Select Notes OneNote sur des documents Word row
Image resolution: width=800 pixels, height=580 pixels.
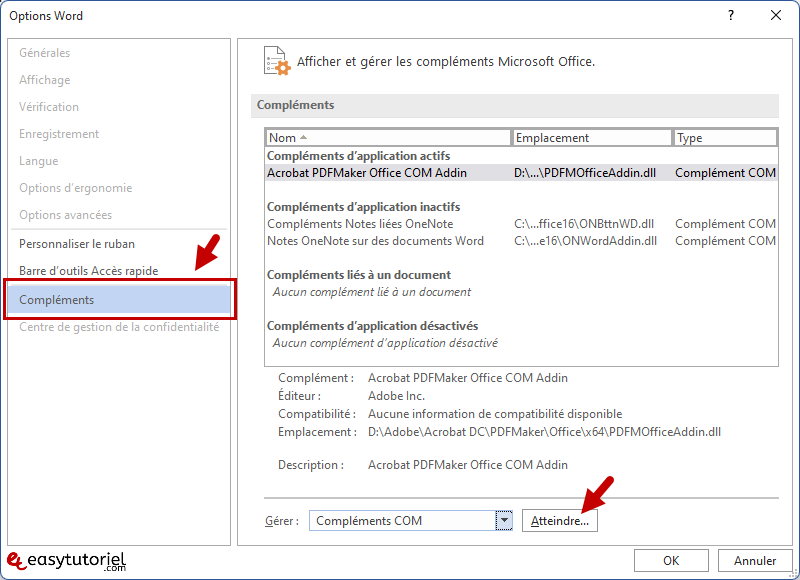click(x=521, y=241)
